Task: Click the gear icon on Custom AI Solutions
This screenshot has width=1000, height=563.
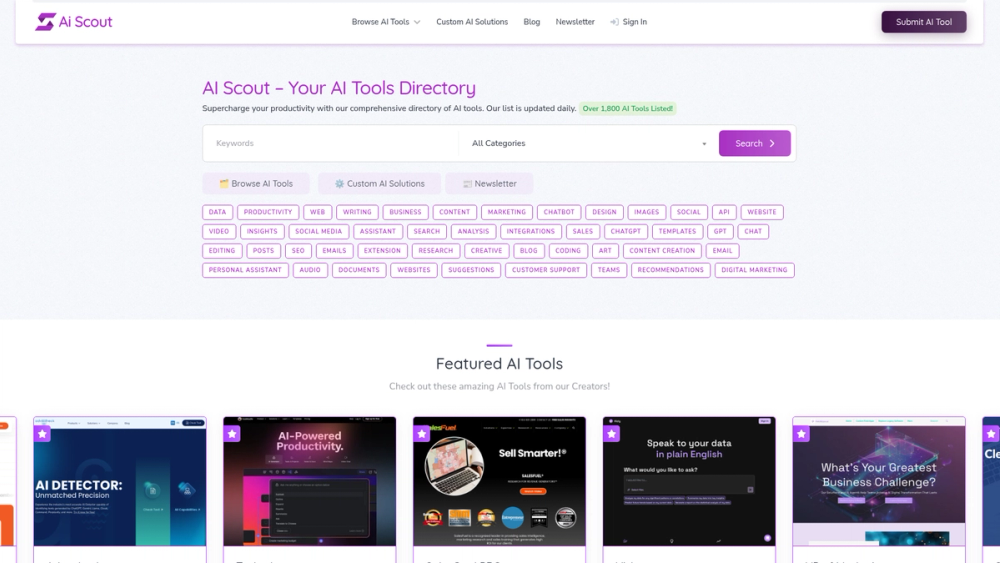Action: 339,184
